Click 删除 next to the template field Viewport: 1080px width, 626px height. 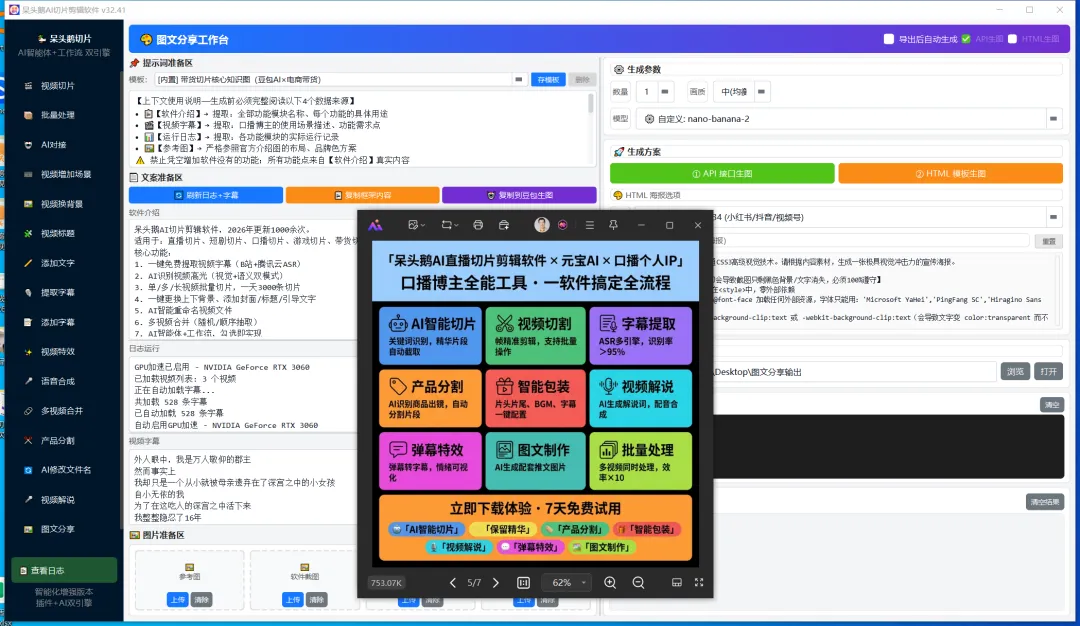click(582, 79)
